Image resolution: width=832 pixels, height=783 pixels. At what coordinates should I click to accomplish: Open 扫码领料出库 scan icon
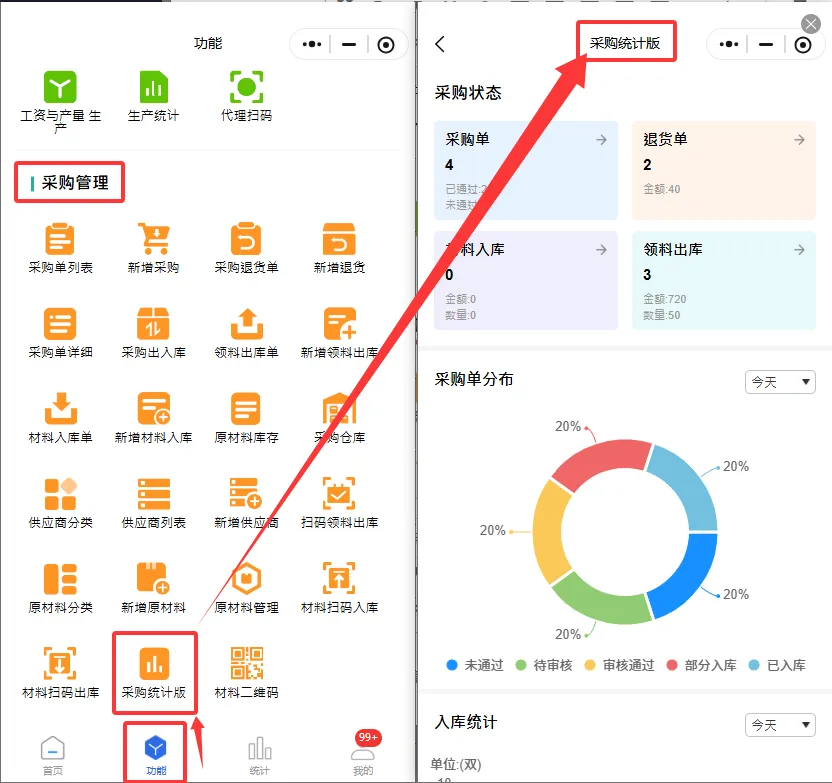tap(339, 495)
